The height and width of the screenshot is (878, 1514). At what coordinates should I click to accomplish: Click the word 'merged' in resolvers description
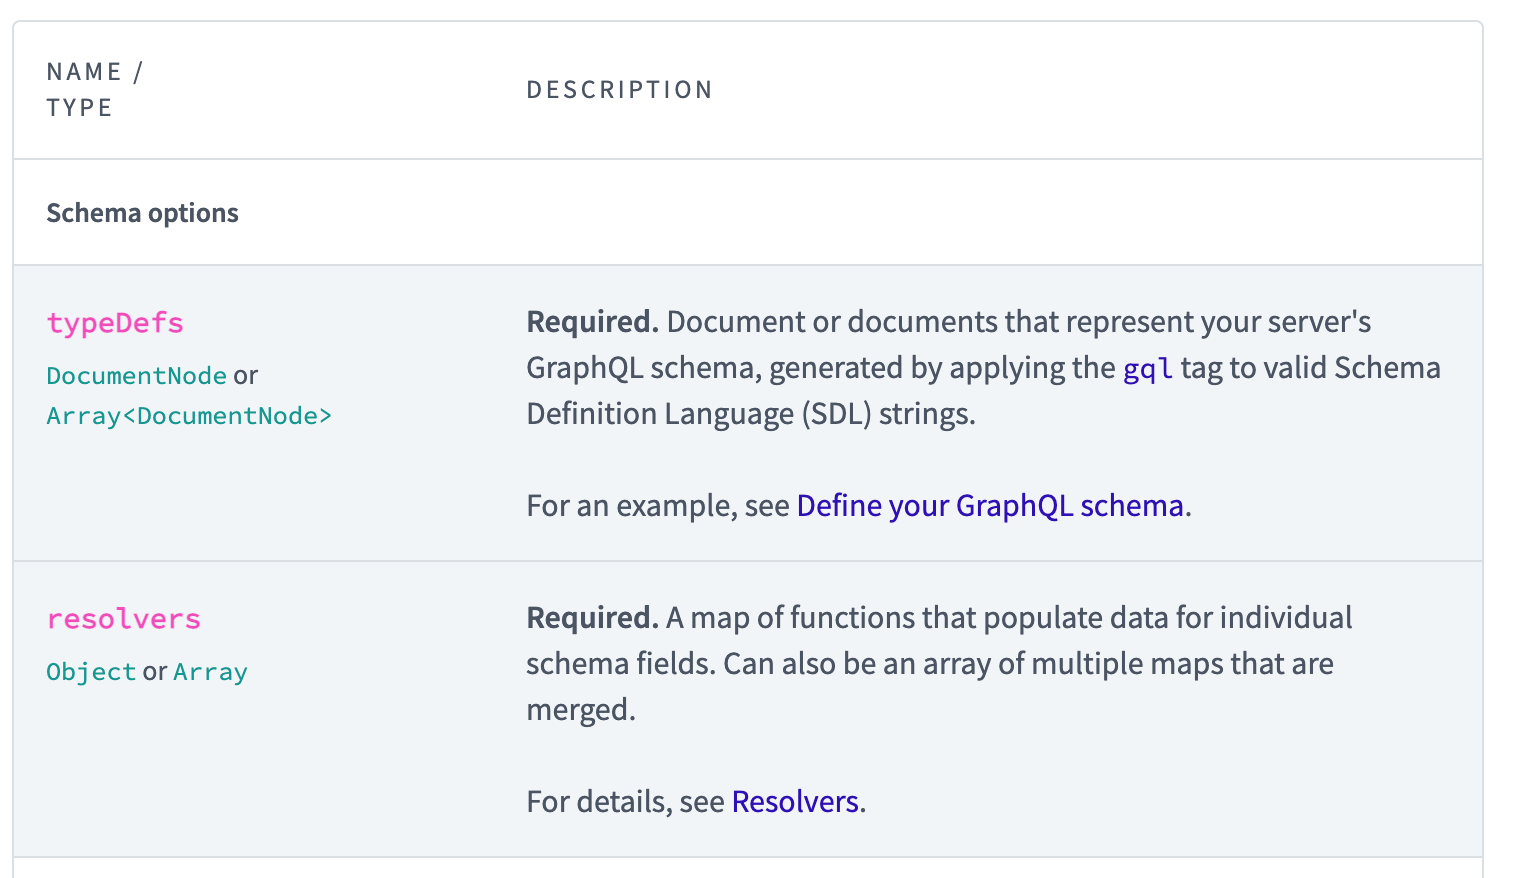click(x=579, y=710)
